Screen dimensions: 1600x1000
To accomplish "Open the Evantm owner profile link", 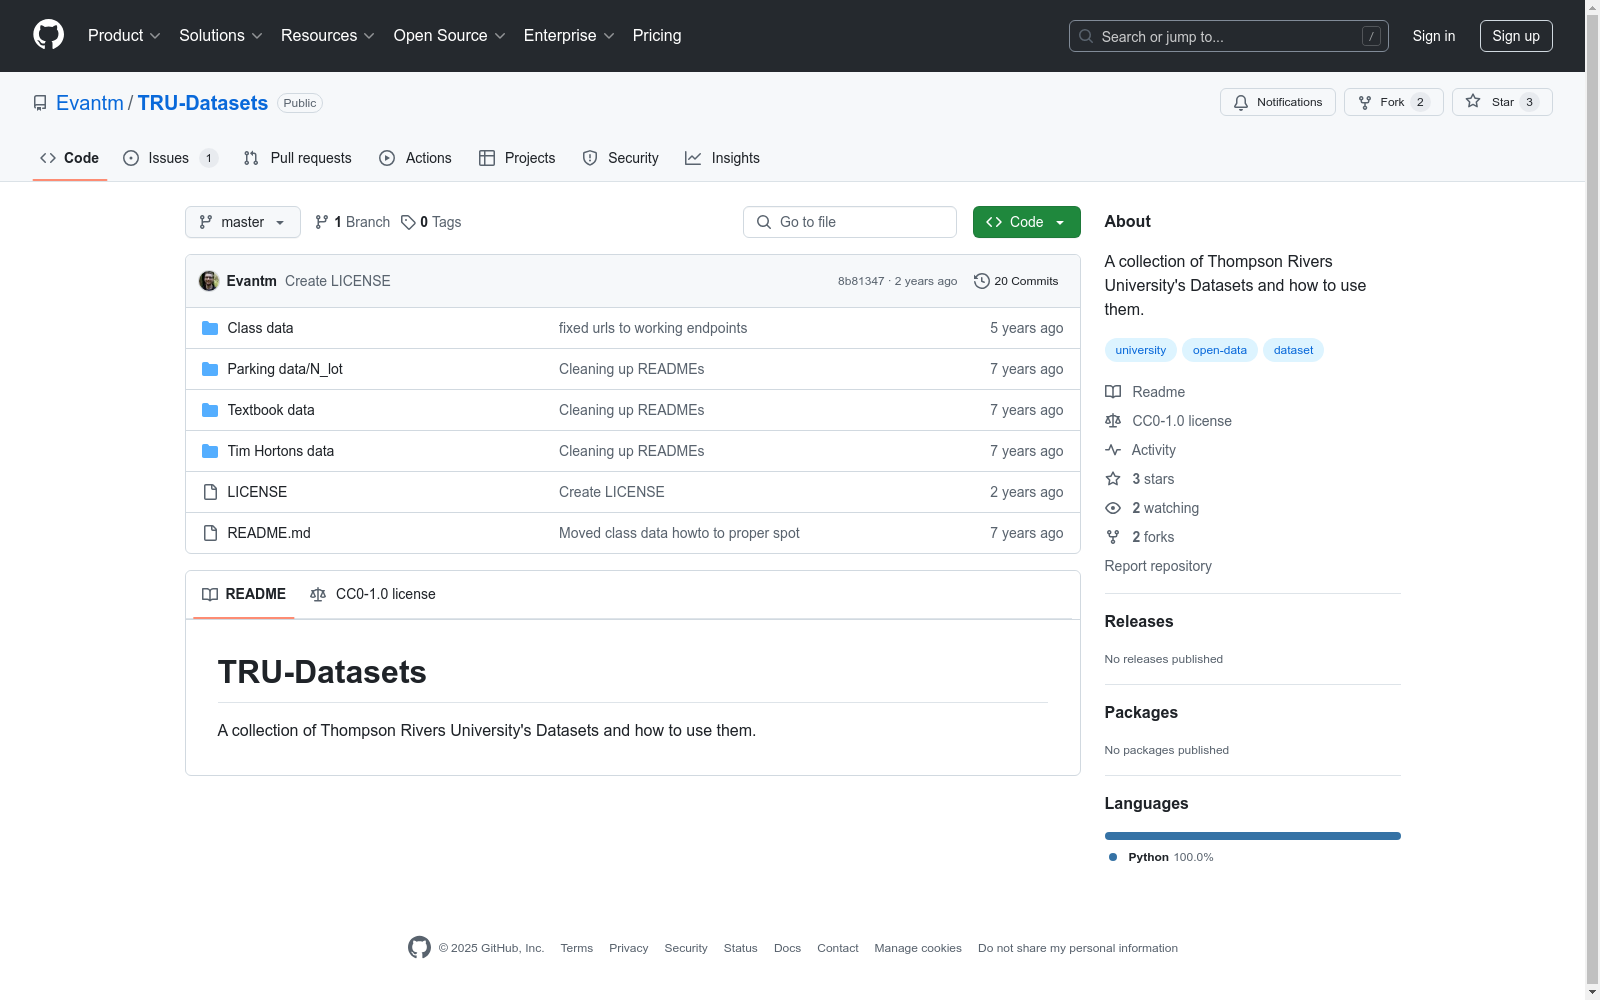I will (90, 103).
